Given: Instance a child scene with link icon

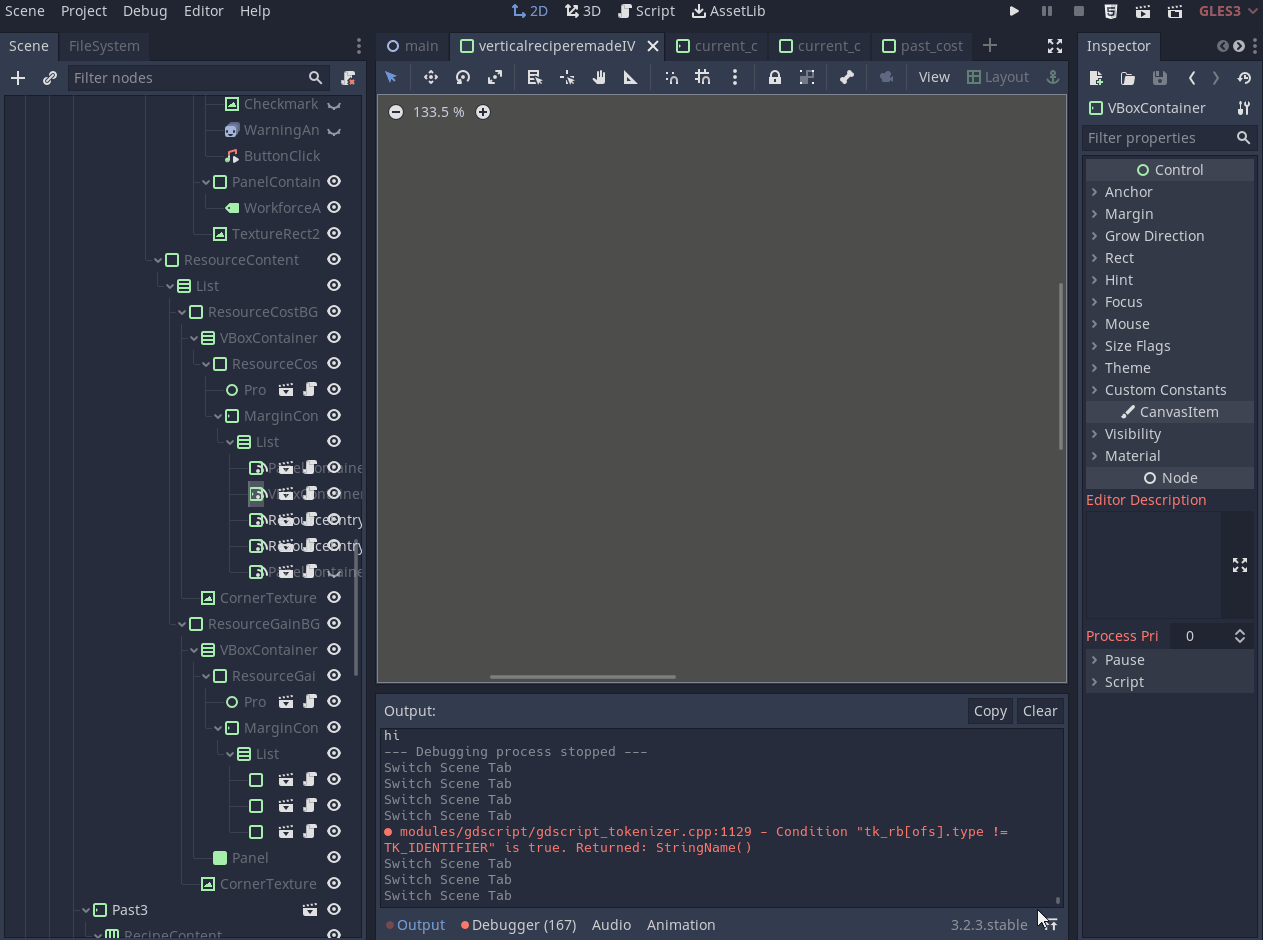Looking at the screenshot, I should coord(50,78).
